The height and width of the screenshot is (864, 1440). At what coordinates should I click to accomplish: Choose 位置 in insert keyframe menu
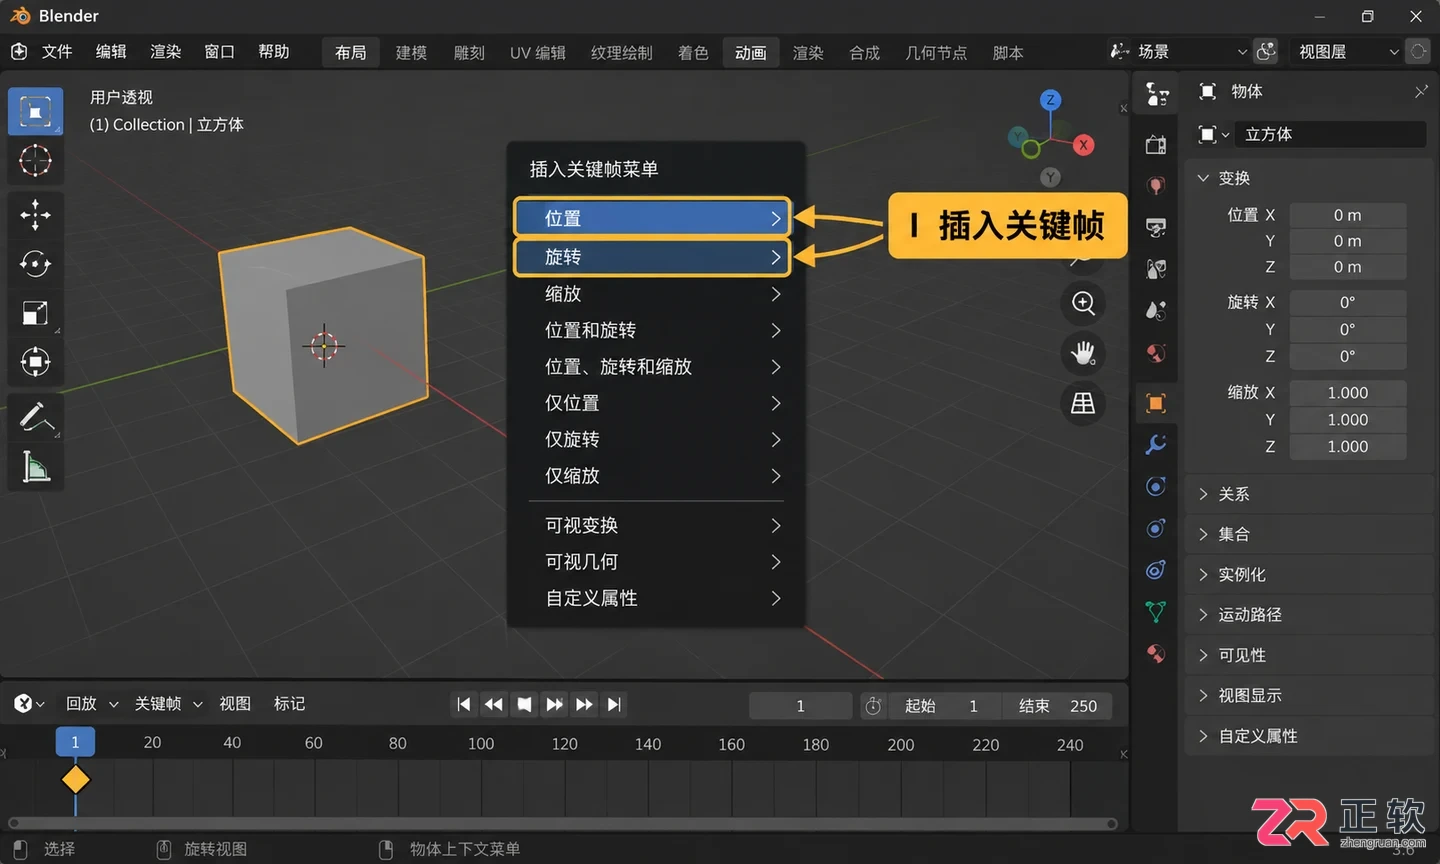652,218
